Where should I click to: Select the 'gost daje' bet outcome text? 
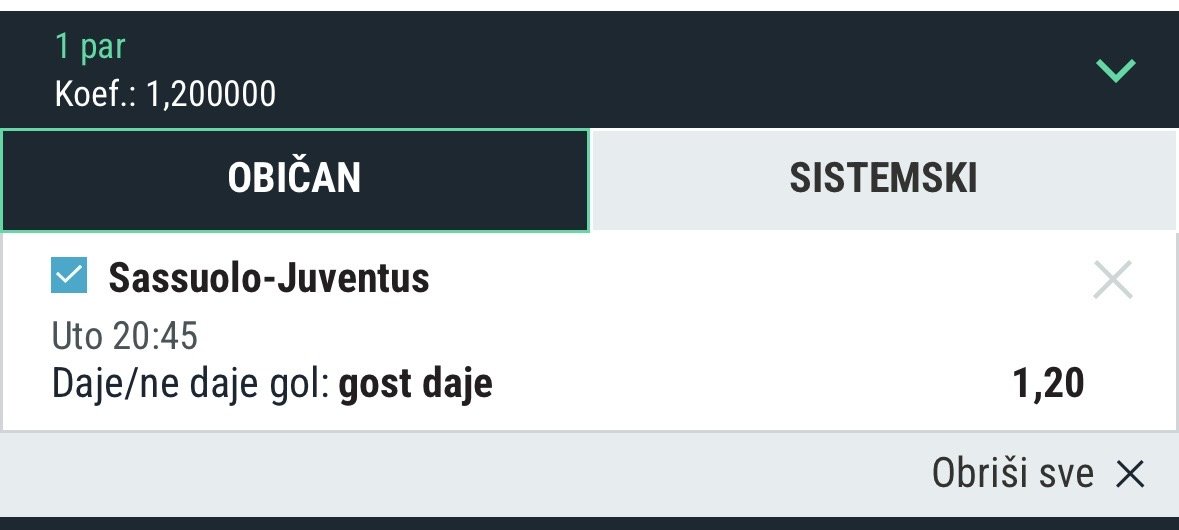point(415,384)
